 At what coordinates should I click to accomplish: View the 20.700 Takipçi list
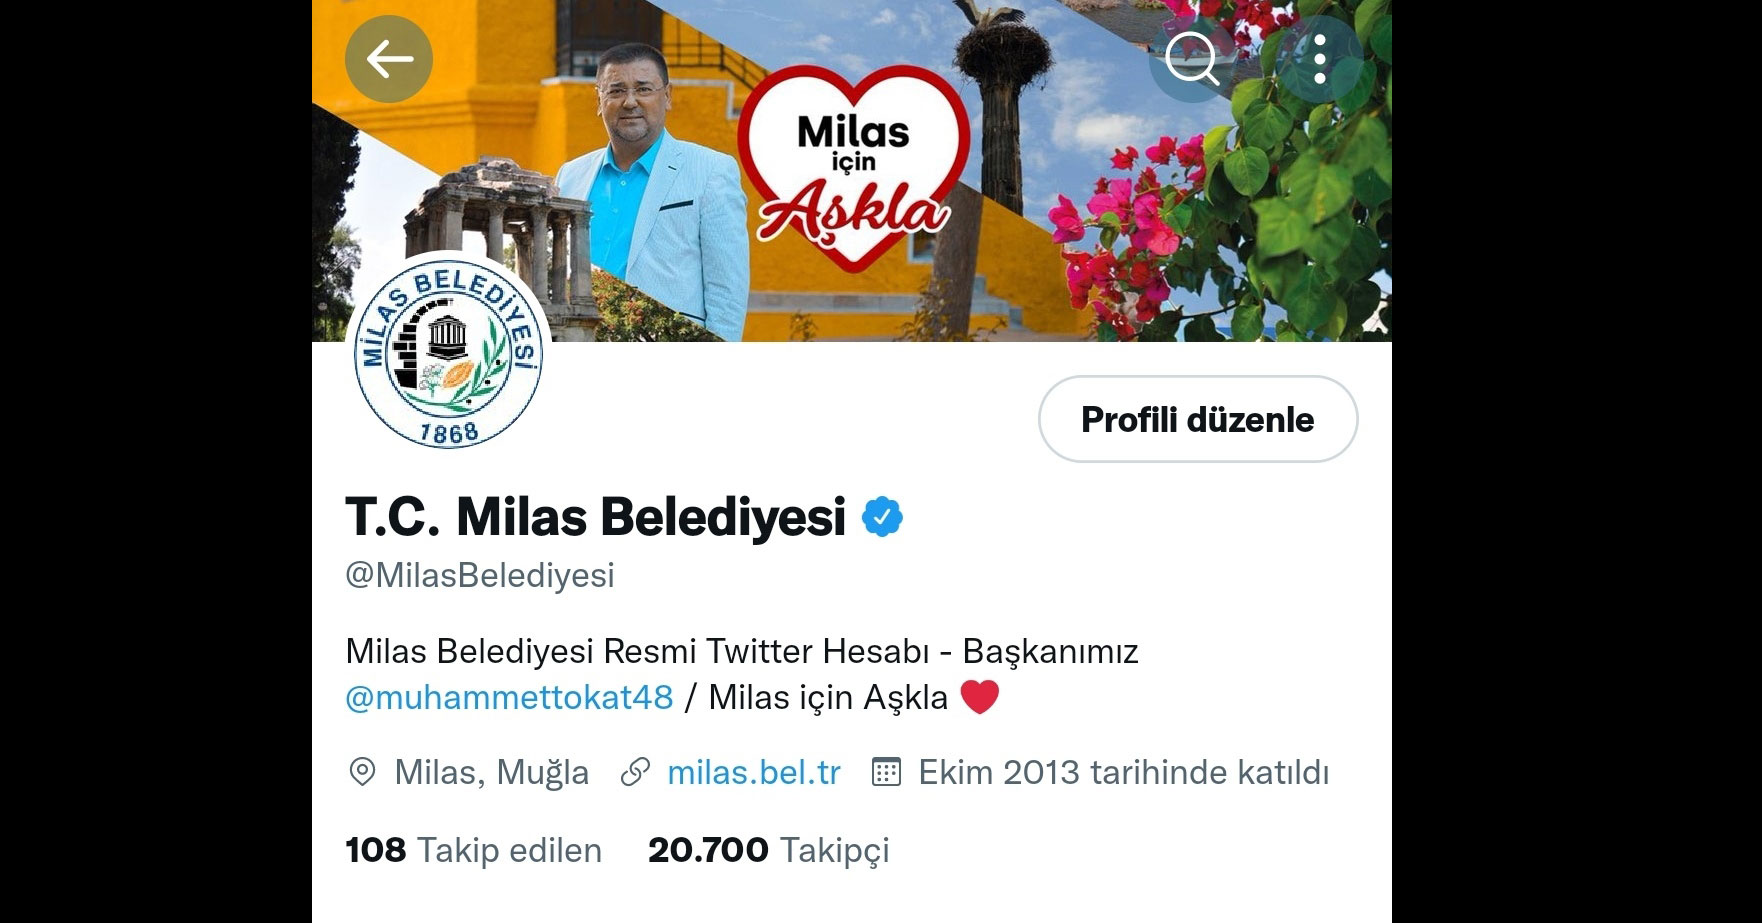point(769,850)
